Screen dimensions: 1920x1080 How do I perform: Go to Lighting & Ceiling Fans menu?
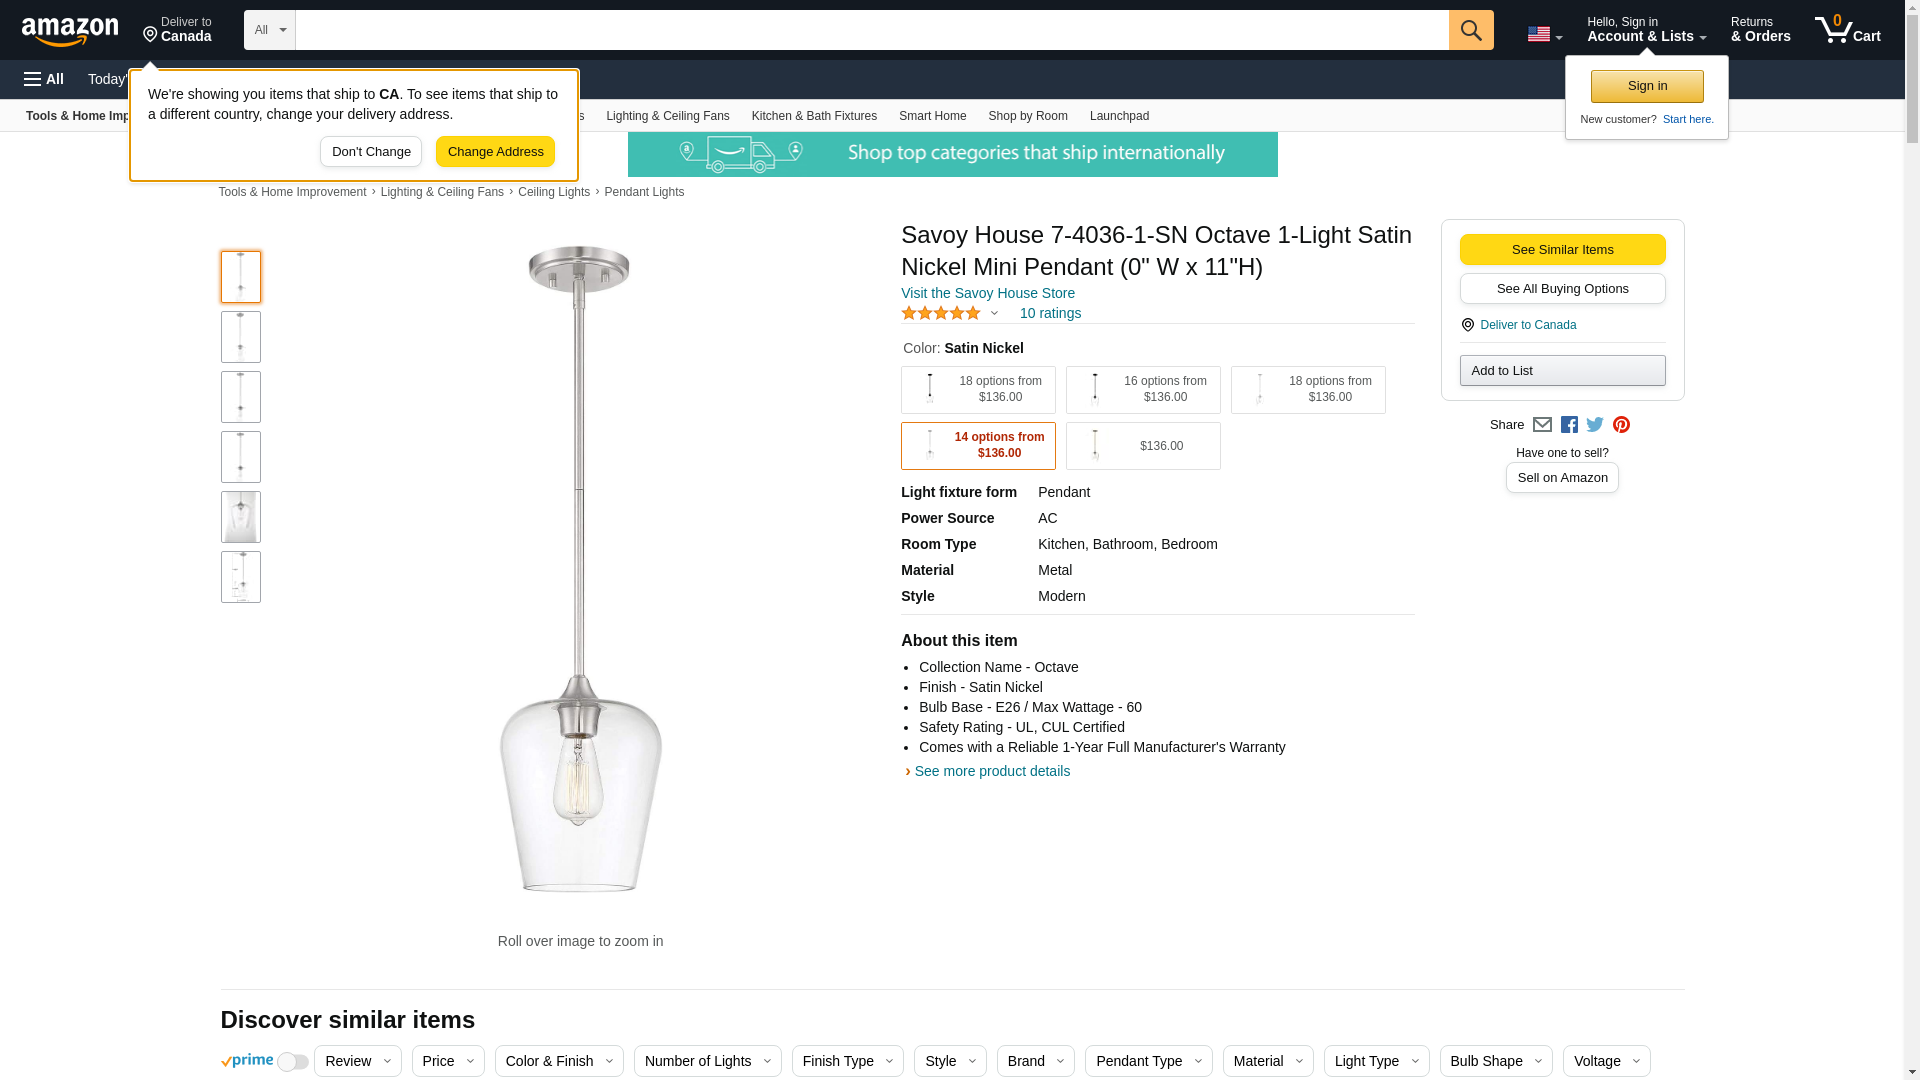tap(667, 116)
